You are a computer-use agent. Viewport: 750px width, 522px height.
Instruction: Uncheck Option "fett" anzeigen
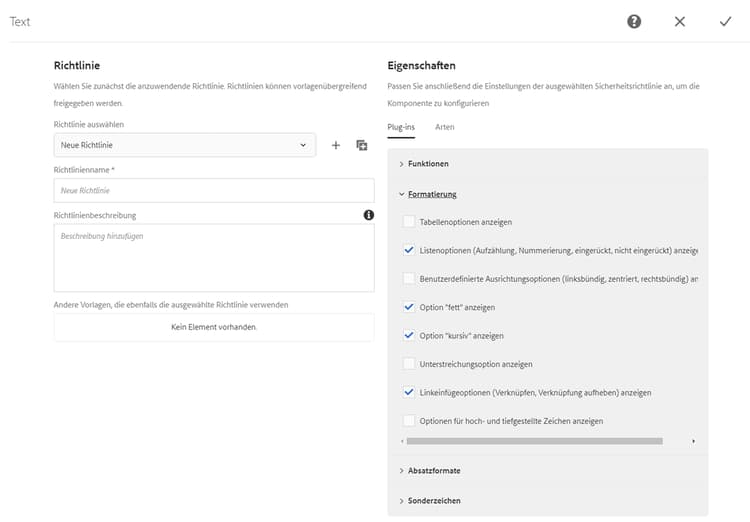pyautogui.click(x=408, y=307)
